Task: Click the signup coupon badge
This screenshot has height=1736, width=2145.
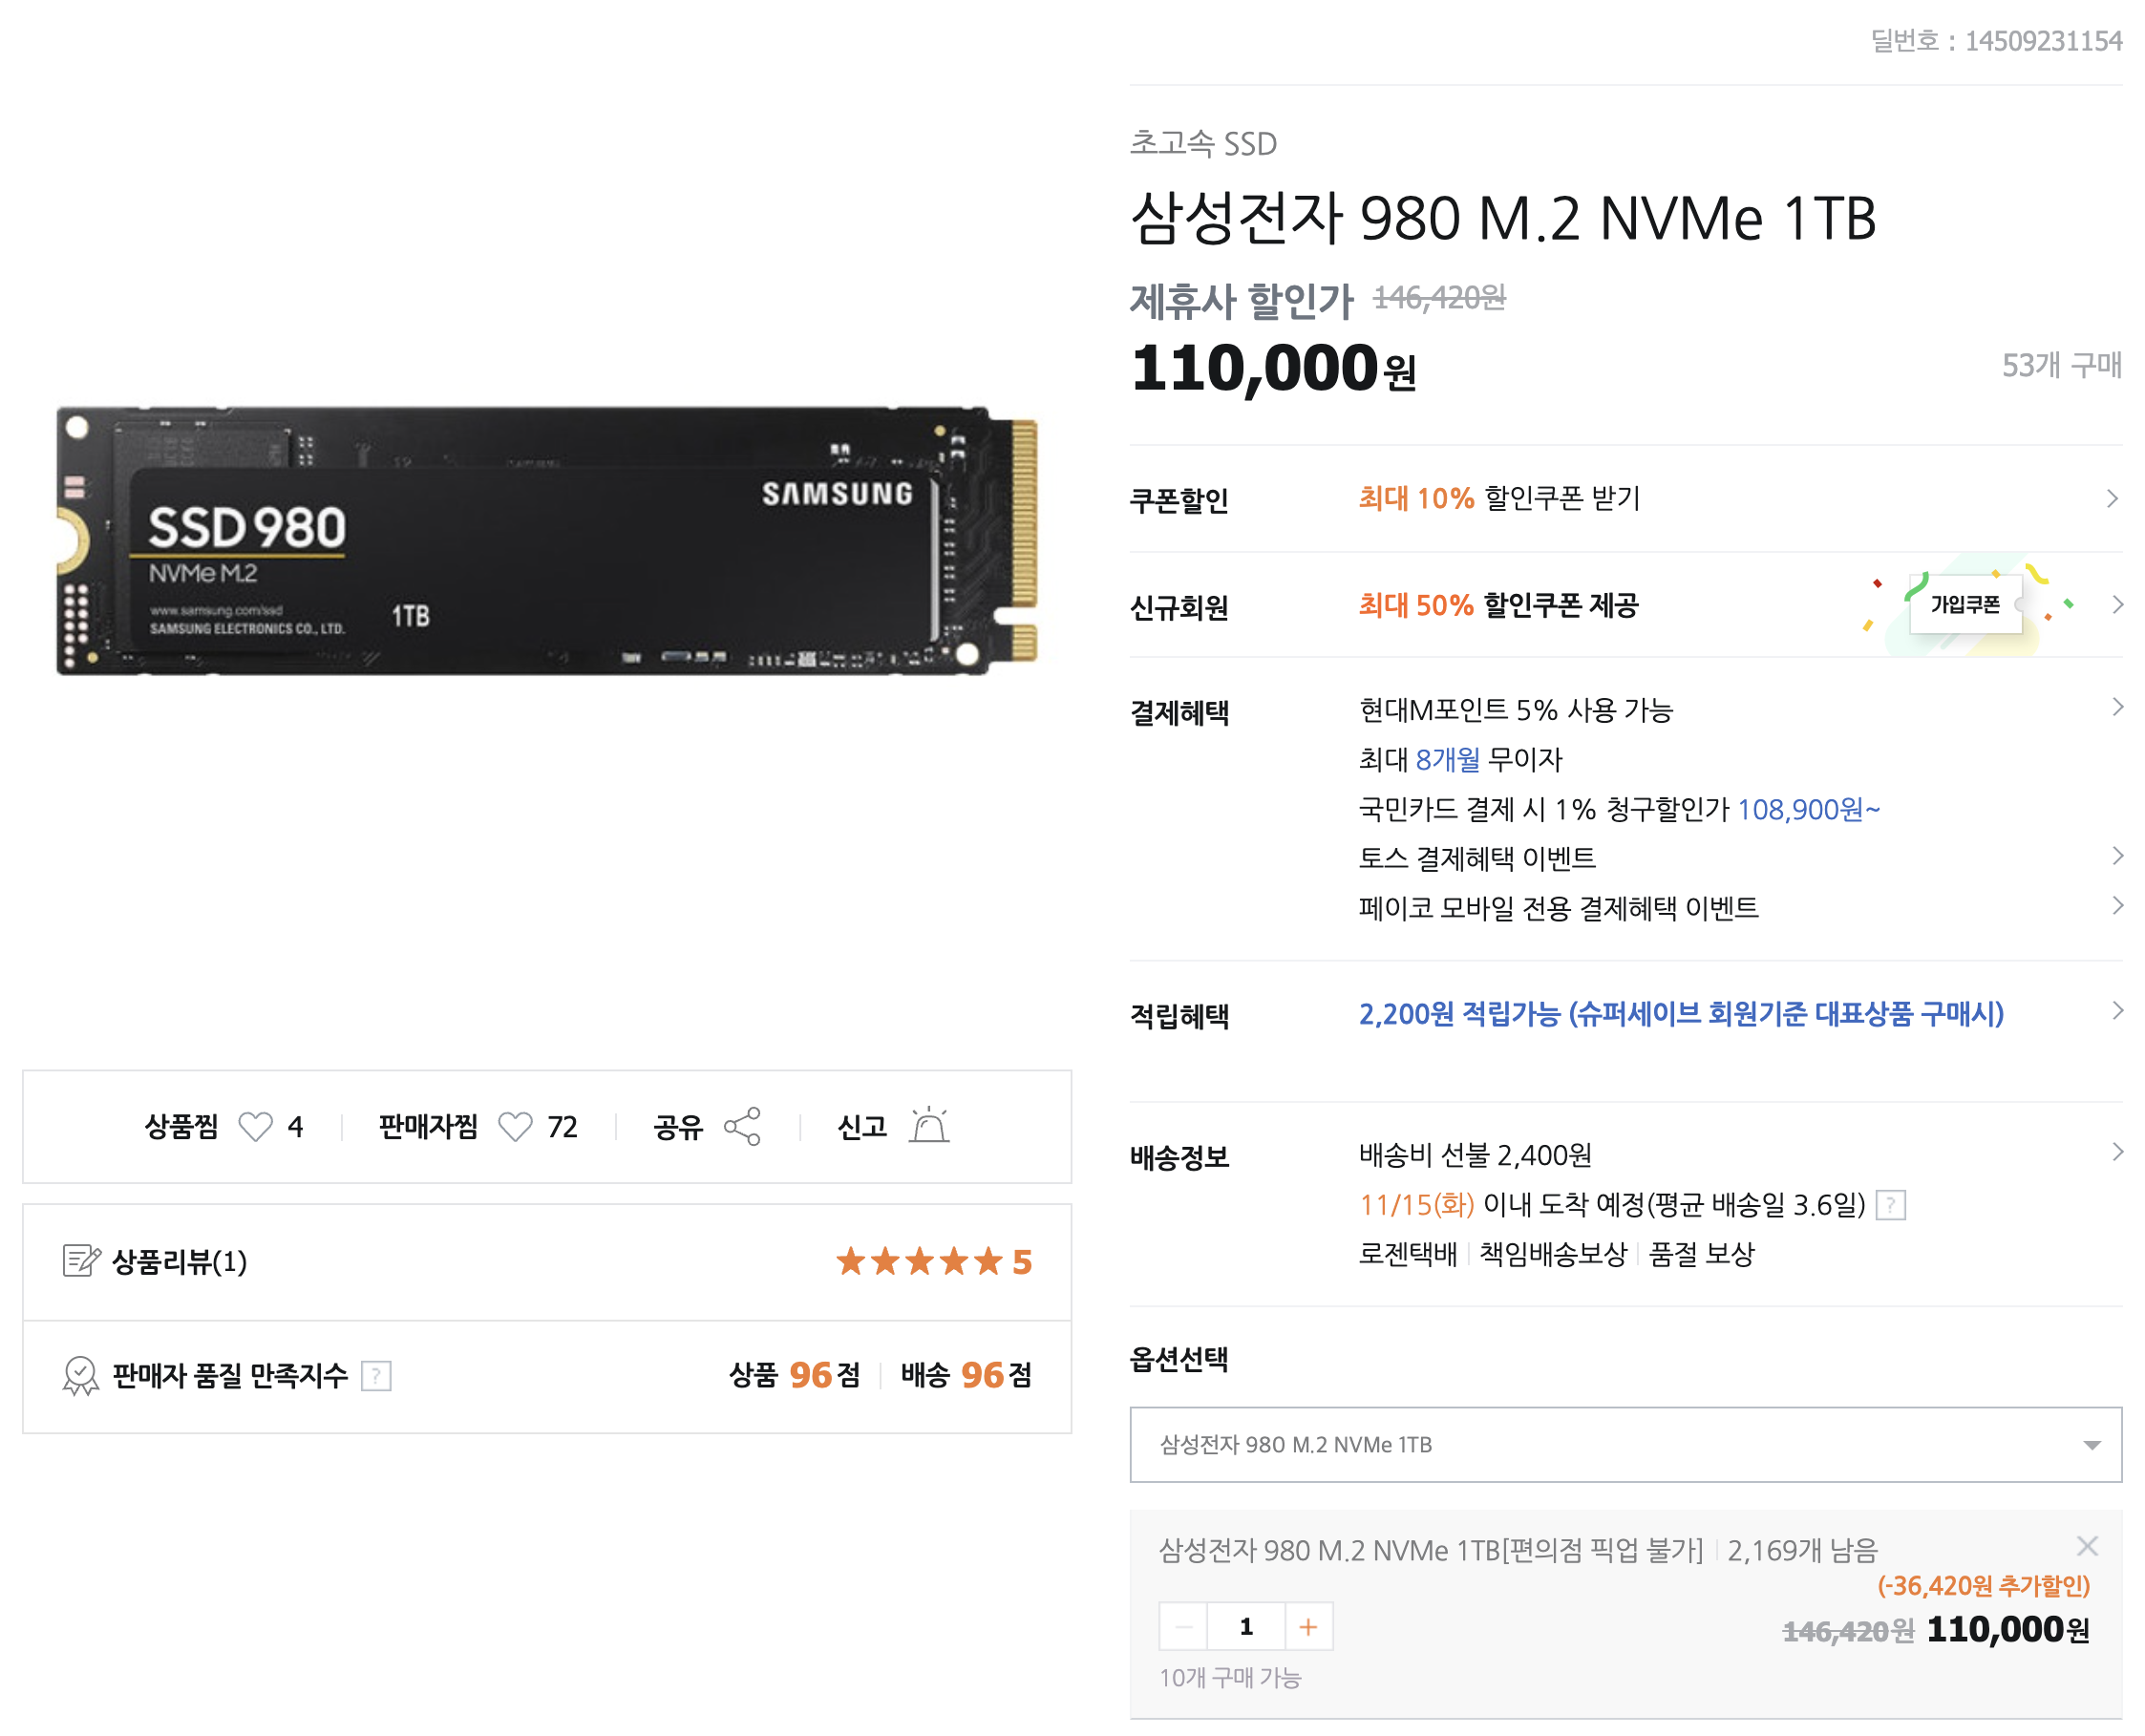Action: coord(1965,605)
